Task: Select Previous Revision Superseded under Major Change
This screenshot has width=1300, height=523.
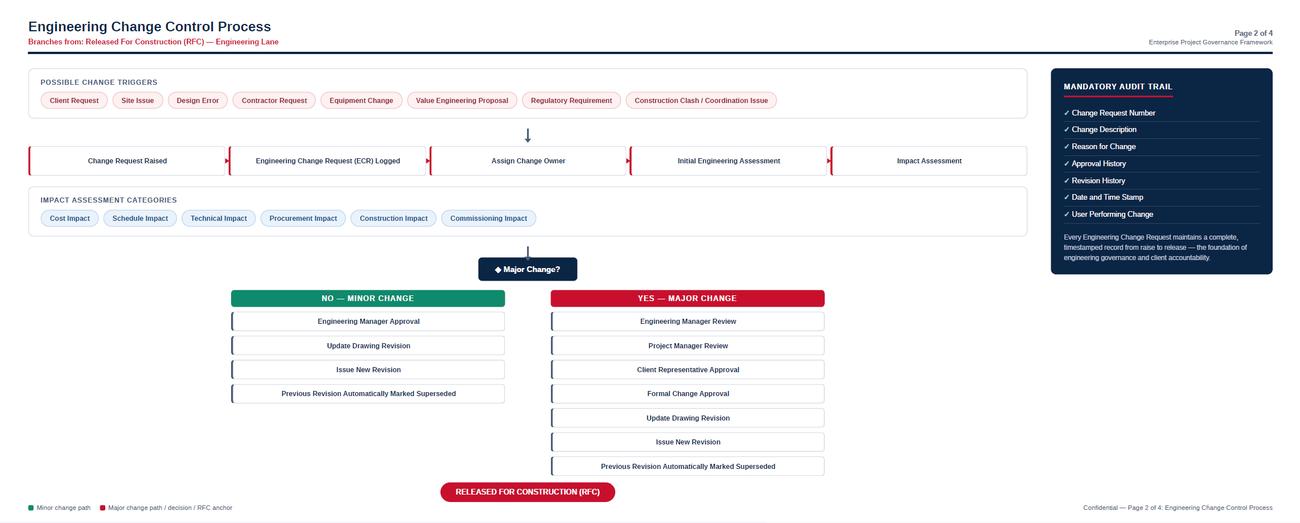Action: pyautogui.click(x=688, y=466)
